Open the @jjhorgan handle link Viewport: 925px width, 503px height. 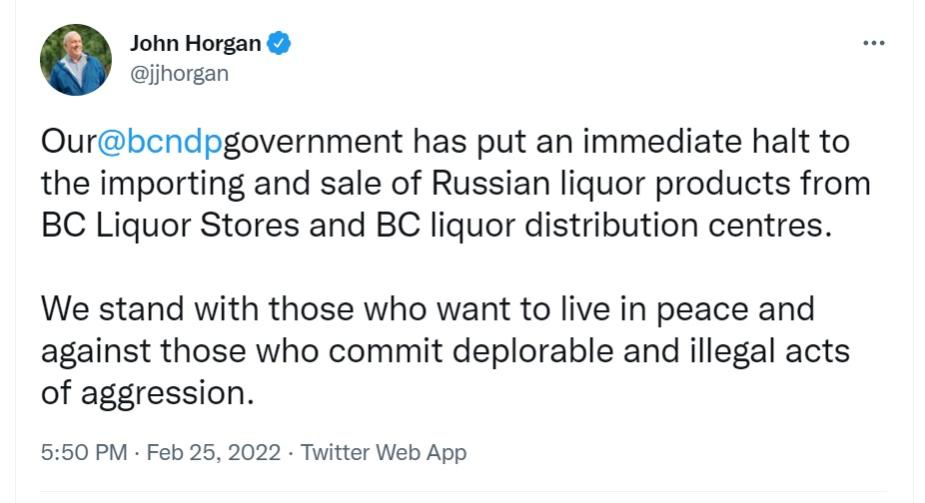click(x=179, y=73)
